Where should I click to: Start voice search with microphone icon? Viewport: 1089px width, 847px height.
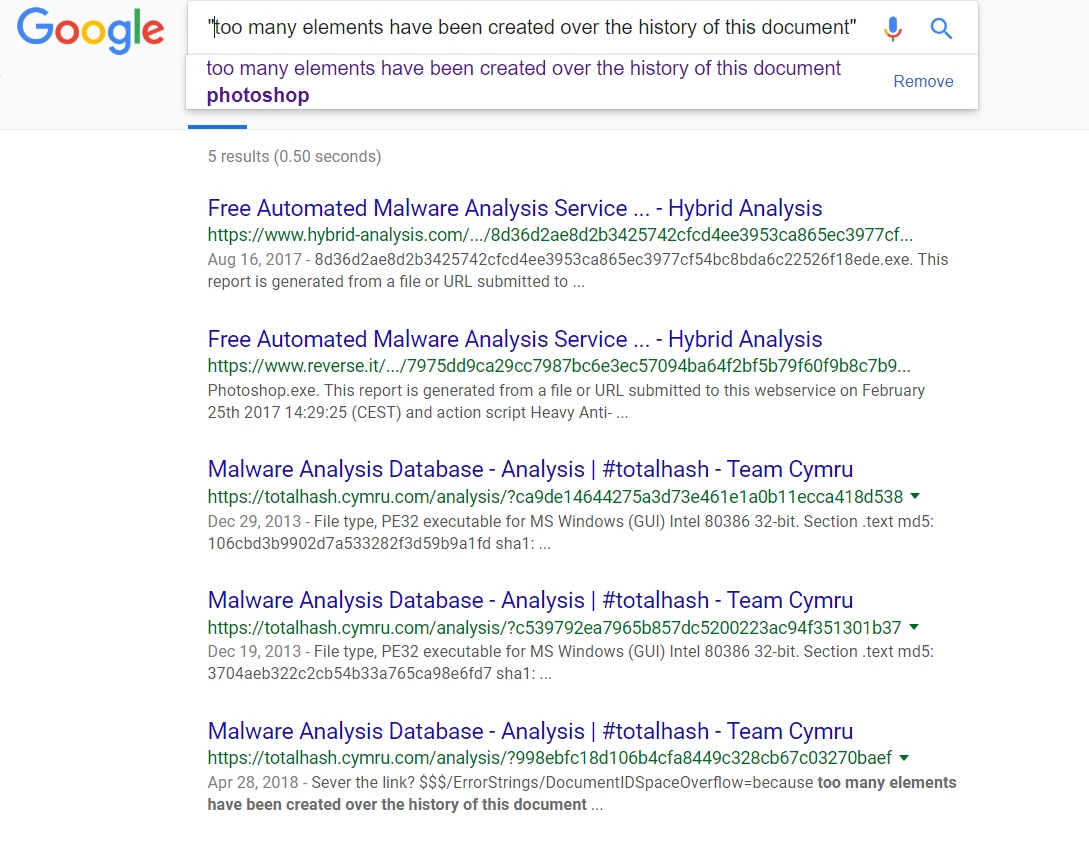(892, 28)
